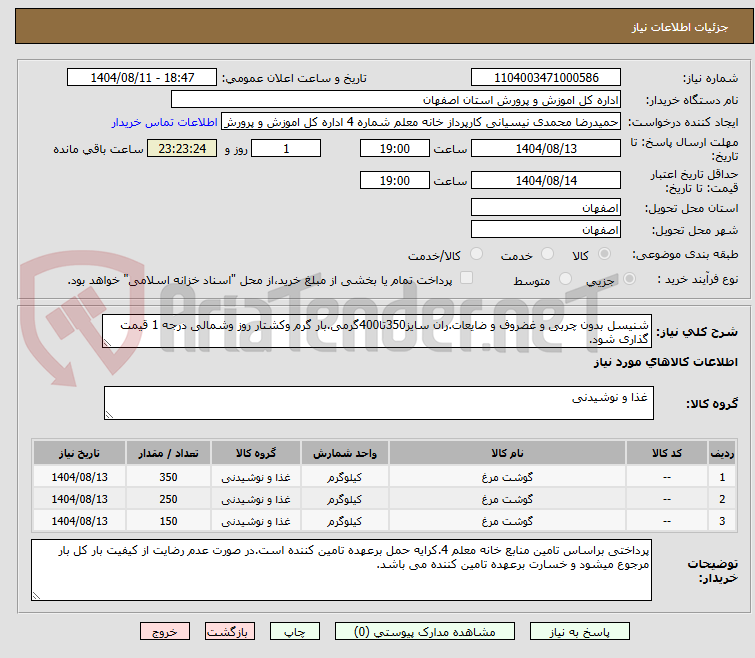
Task: Click the تعداد / مقدار column header
Action: pyautogui.click(x=167, y=453)
